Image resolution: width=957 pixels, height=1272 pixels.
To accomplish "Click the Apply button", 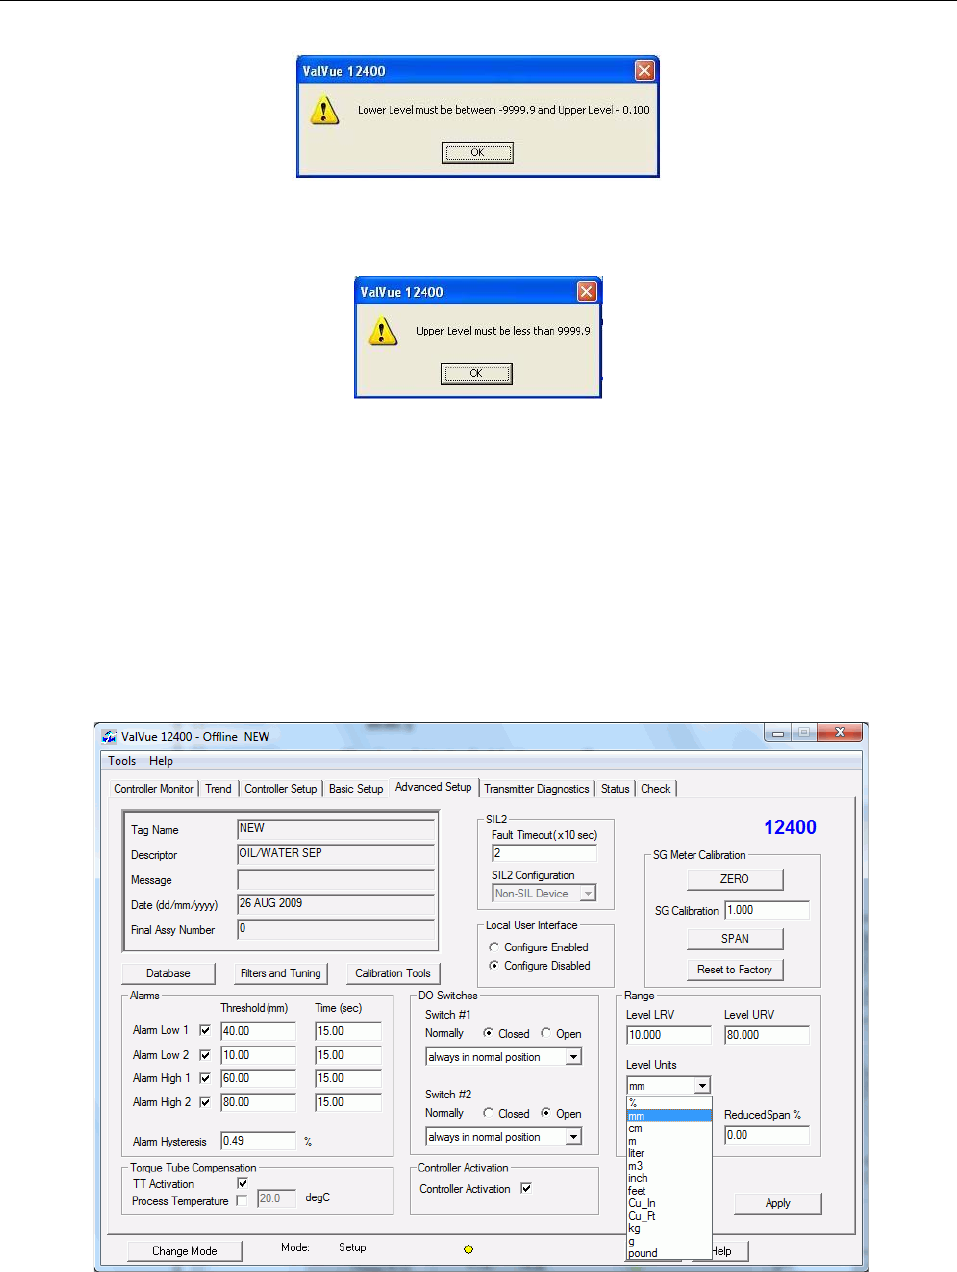I will pyautogui.click(x=778, y=1203).
